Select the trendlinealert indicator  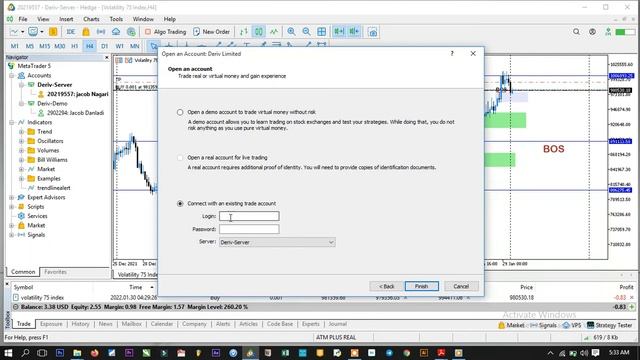pyautogui.click(x=53, y=188)
